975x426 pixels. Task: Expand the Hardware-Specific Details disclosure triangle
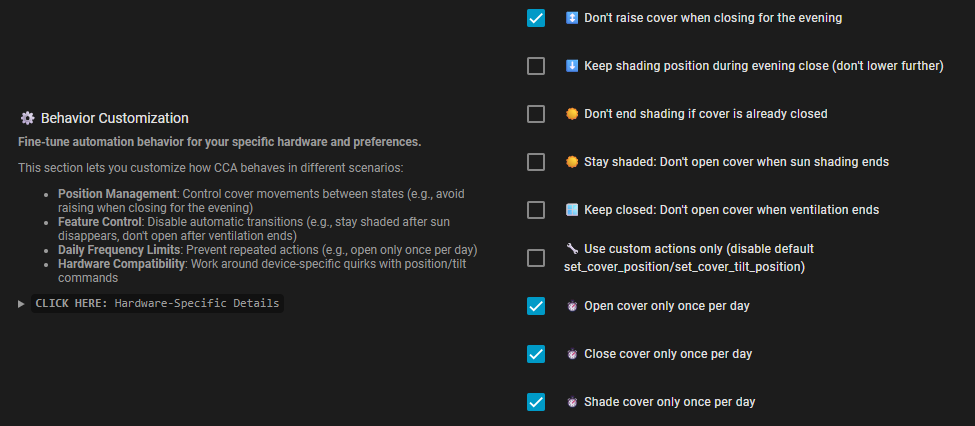click(22, 303)
